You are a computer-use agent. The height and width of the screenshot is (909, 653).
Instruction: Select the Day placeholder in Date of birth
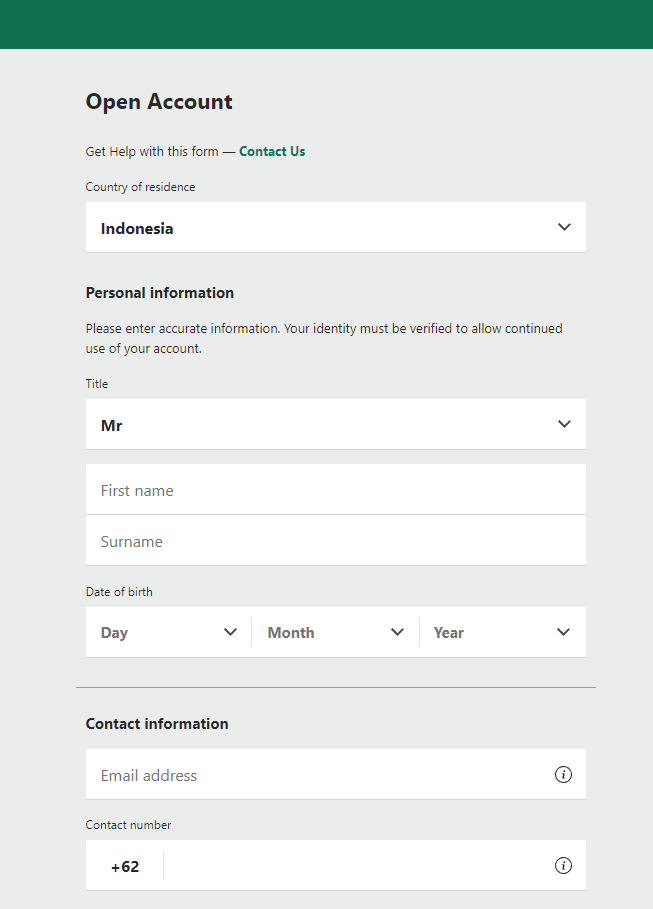[x=115, y=633]
